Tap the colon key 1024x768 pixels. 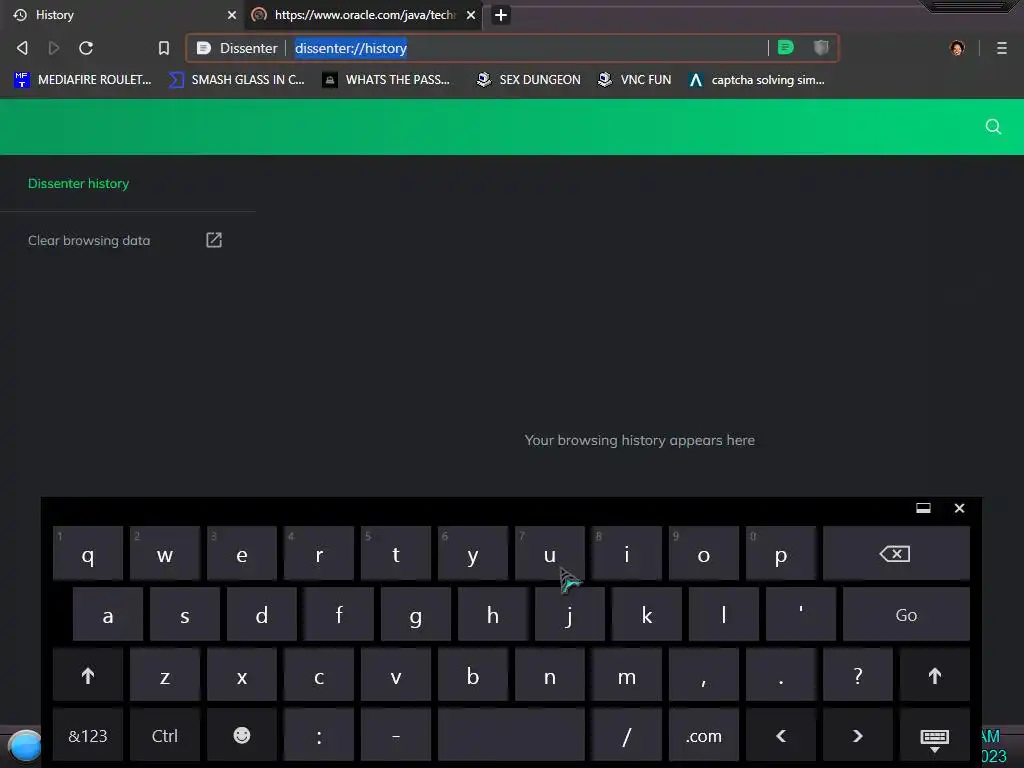(x=319, y=736)
